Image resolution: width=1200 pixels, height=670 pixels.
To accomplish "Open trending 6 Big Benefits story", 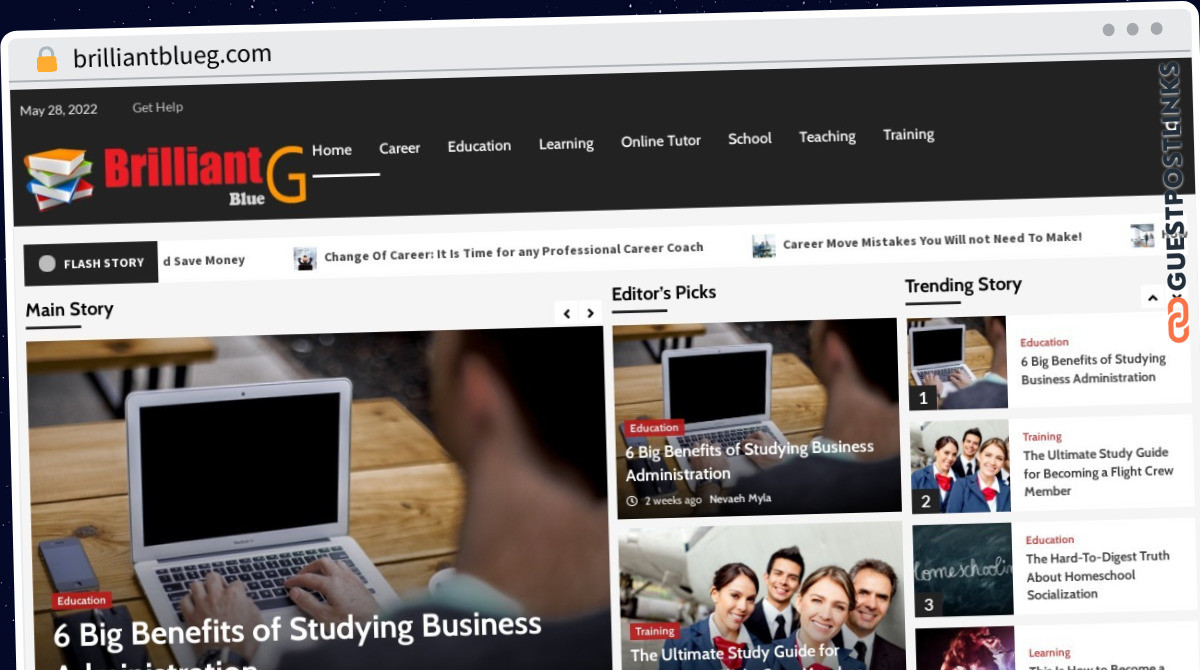I will [x=1093, y=369].
